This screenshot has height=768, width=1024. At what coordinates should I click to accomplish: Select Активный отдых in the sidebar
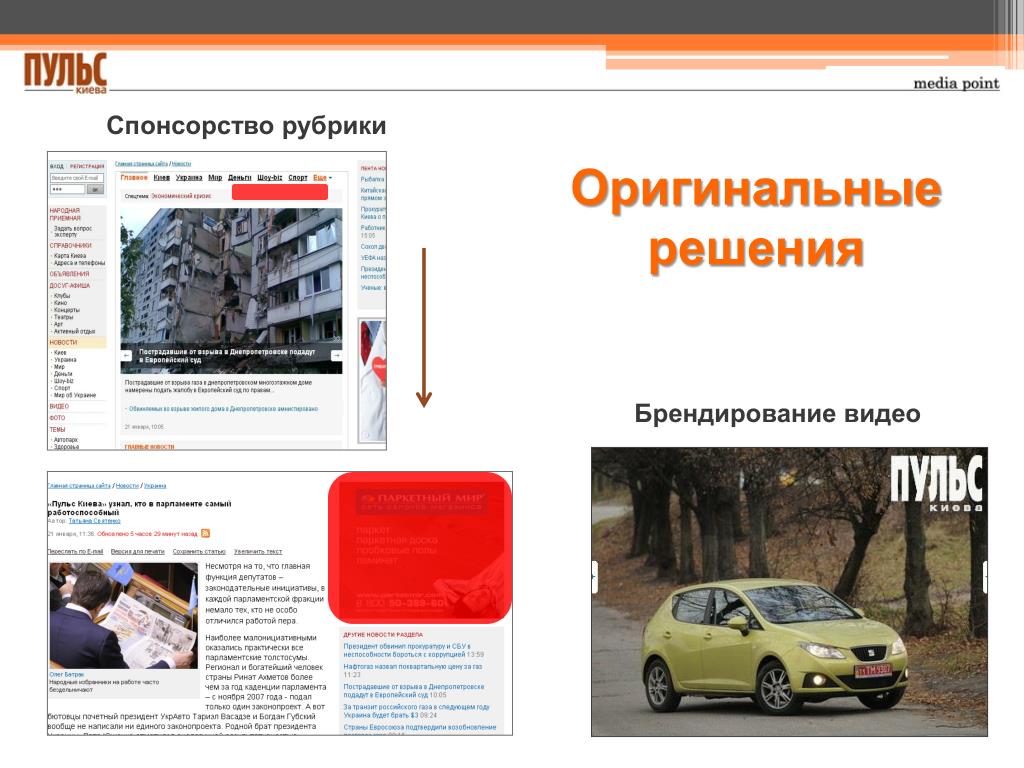point(74,331)
